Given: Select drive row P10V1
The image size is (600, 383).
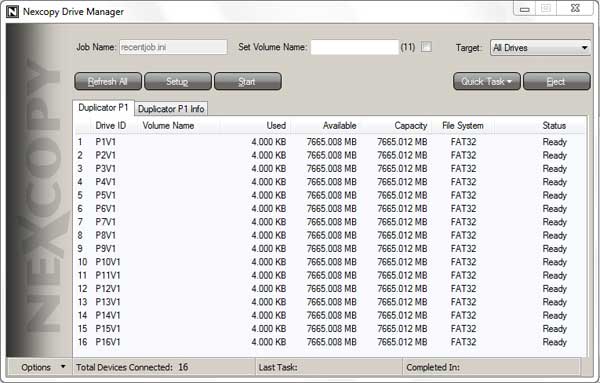Looking at the screenshot, I should 330,262.
